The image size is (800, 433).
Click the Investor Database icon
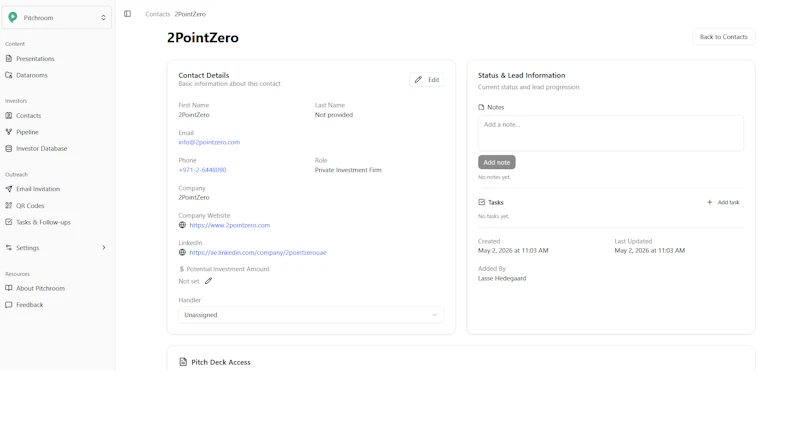point(9,148)
